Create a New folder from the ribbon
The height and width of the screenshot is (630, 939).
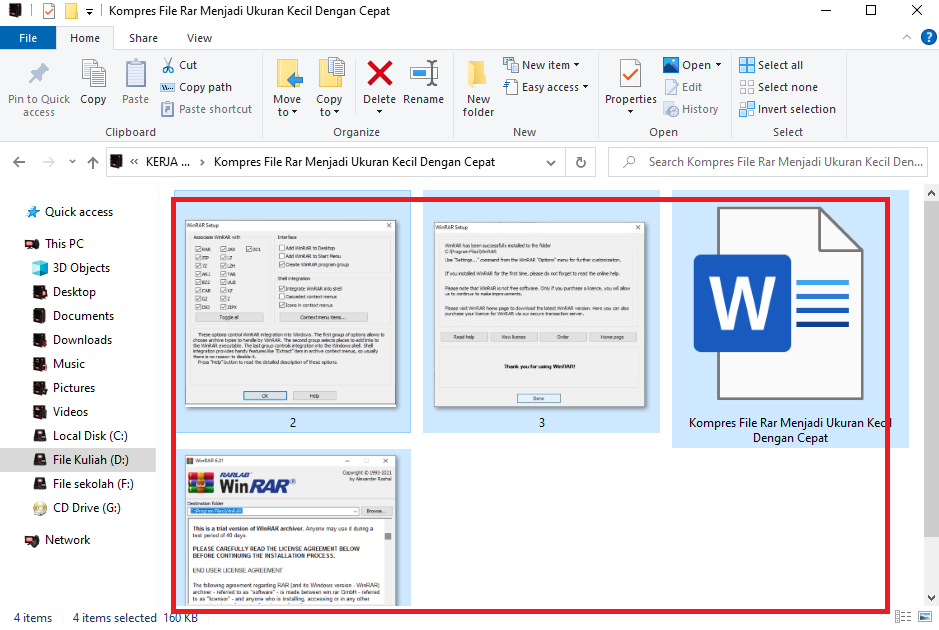tap(478, 88)
